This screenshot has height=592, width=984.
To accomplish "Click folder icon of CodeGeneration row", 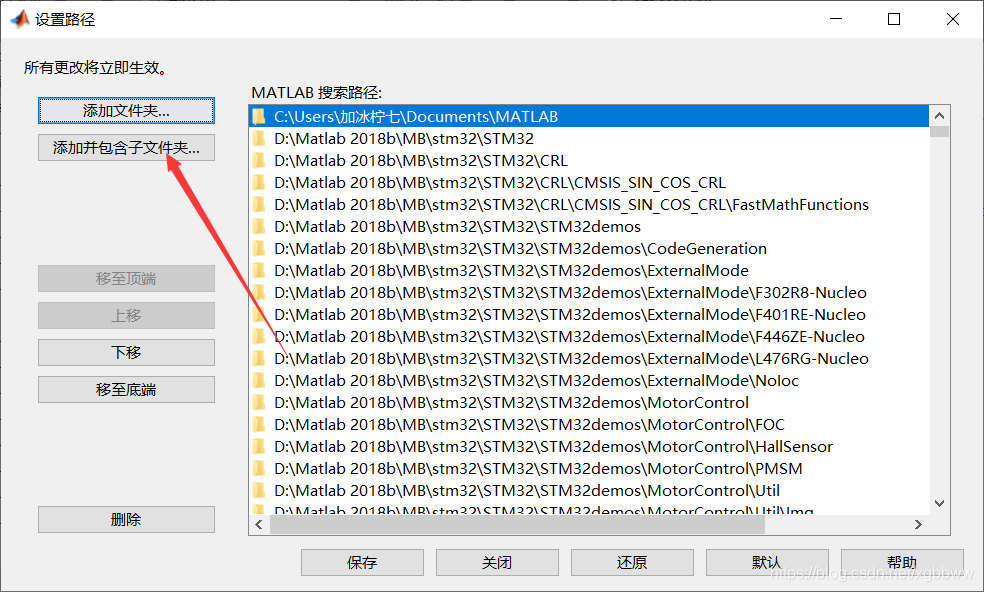I will pos(259,248).
